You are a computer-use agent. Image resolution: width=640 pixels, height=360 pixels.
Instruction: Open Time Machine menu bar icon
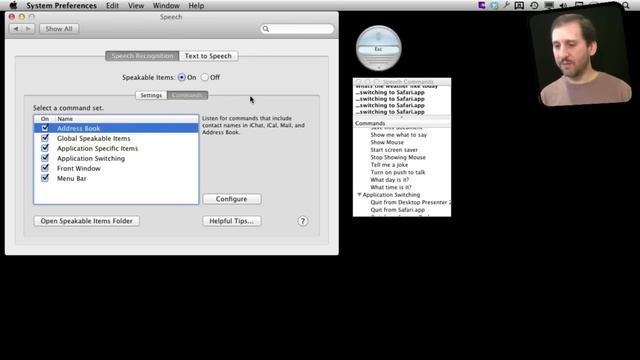[534, 5]
